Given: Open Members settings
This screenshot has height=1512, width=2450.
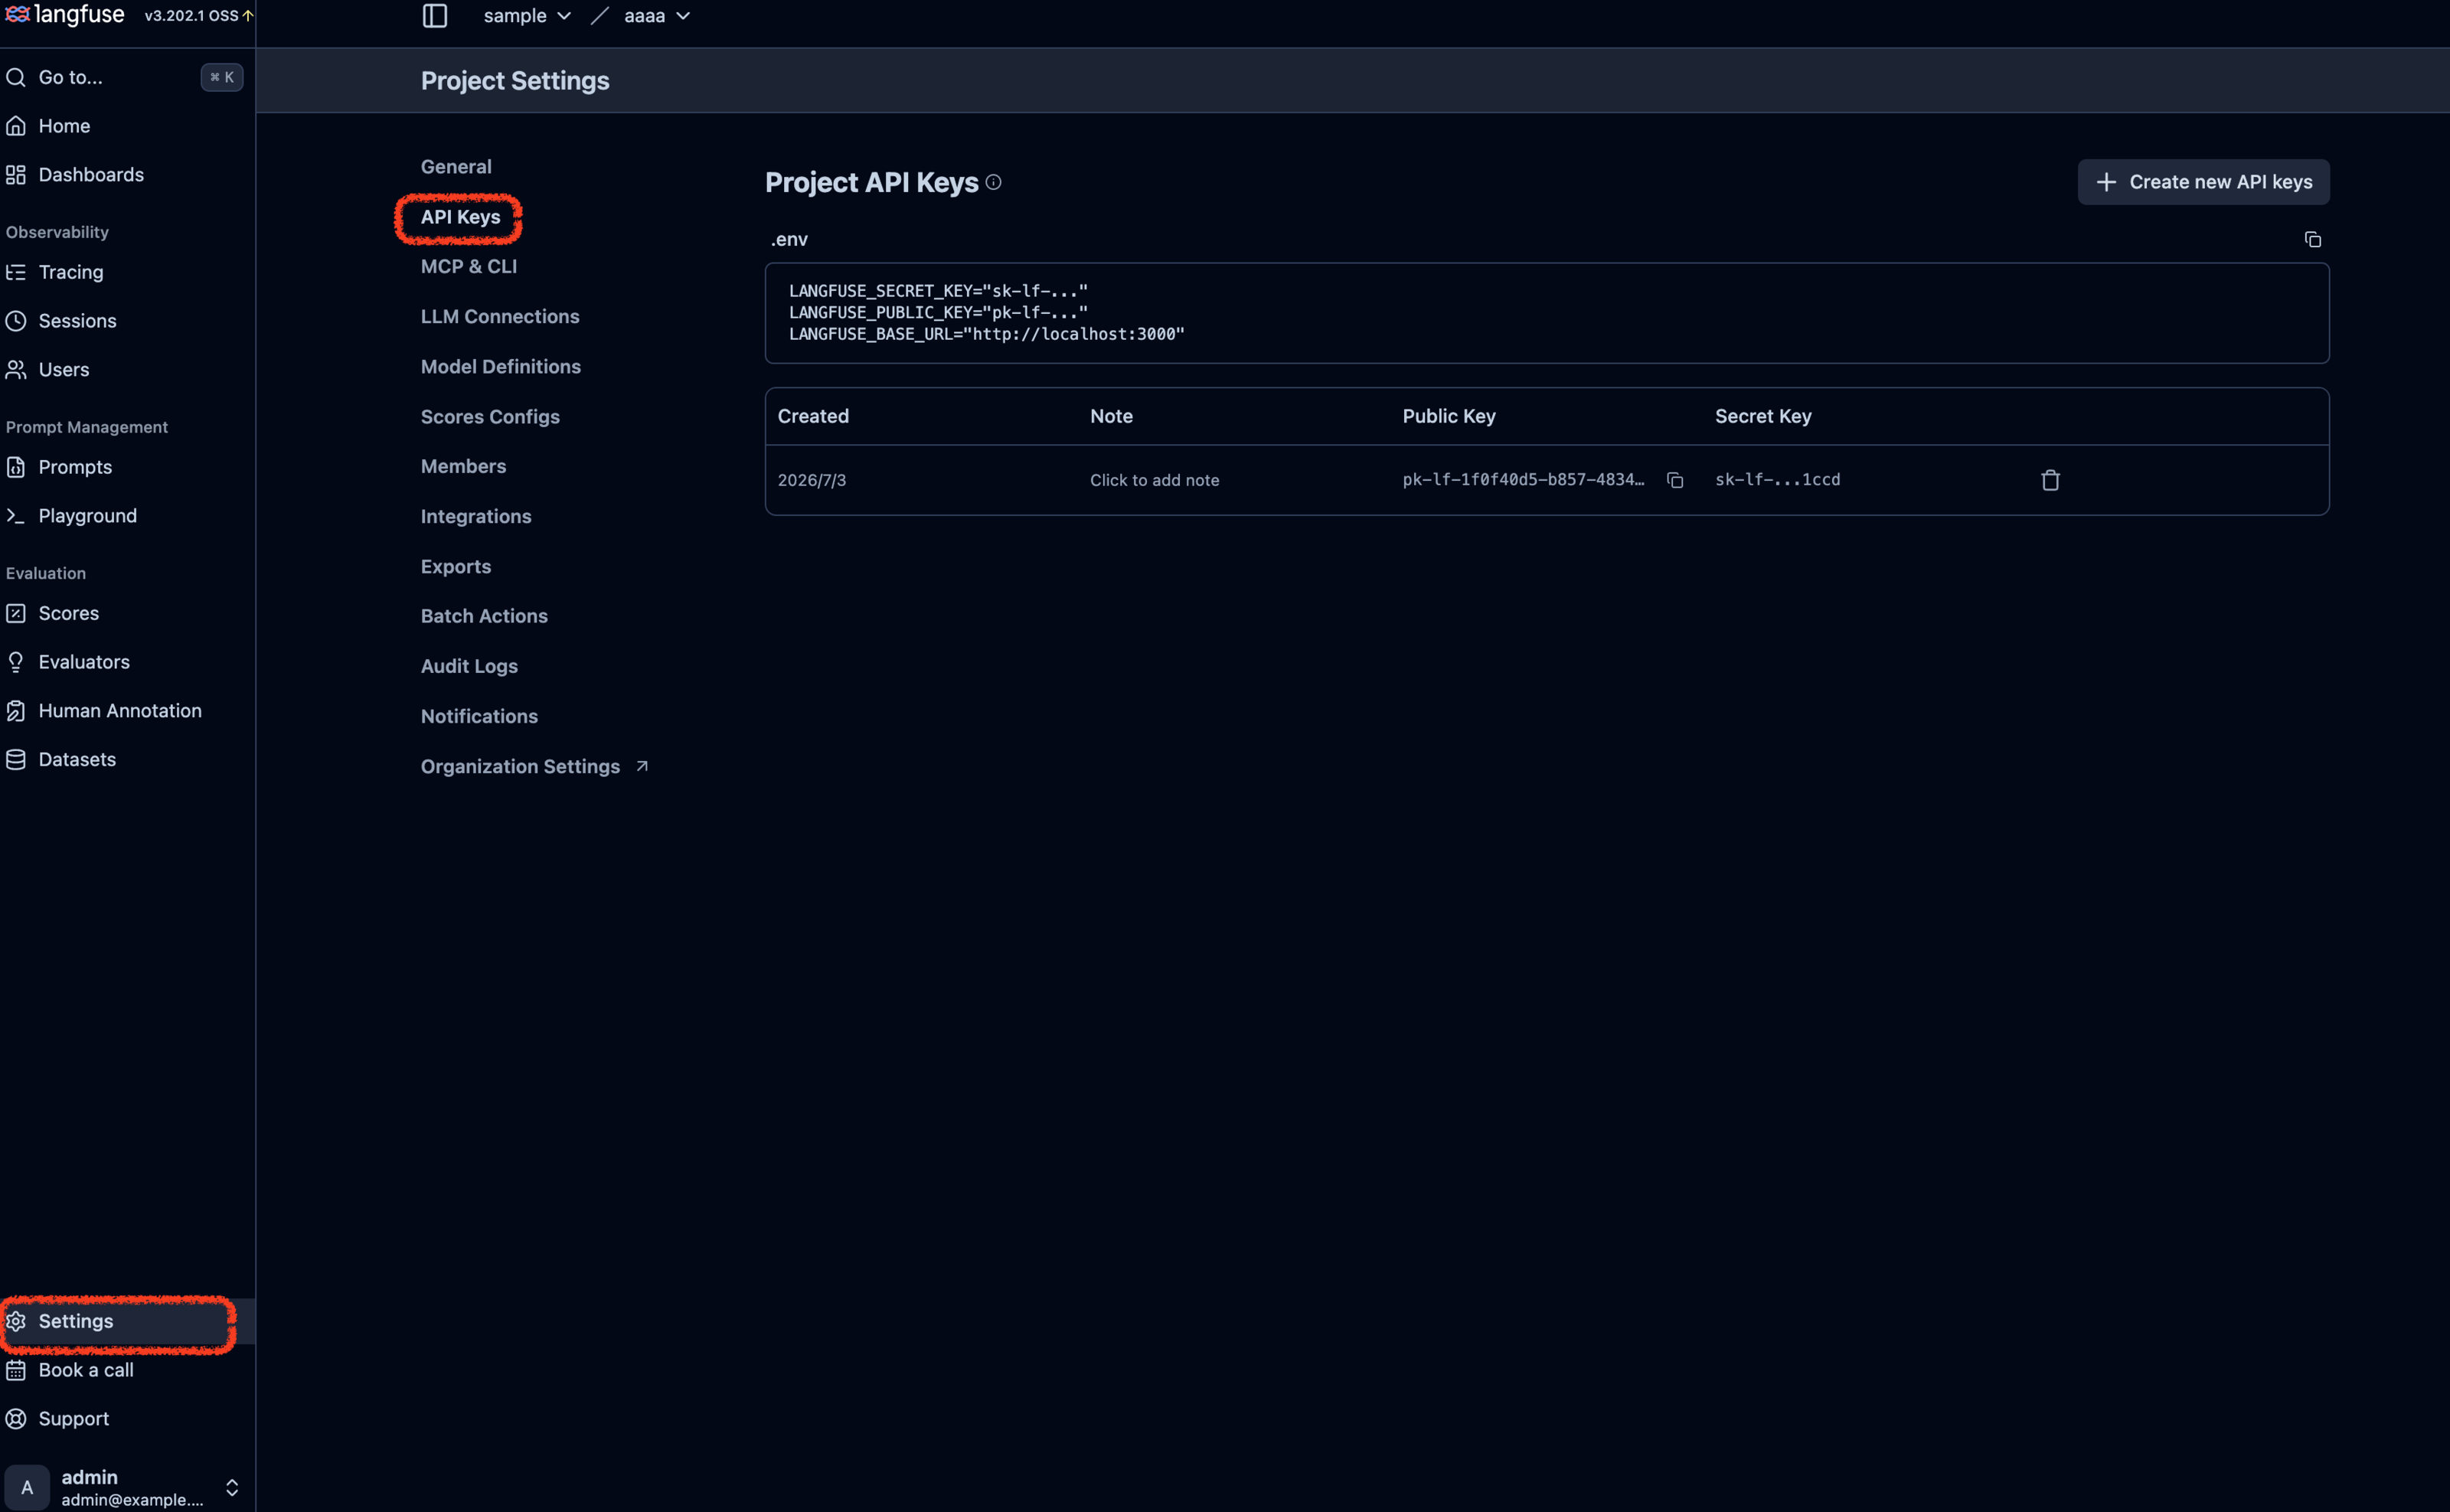Looking at the screenshot, I should pos(463,467).
